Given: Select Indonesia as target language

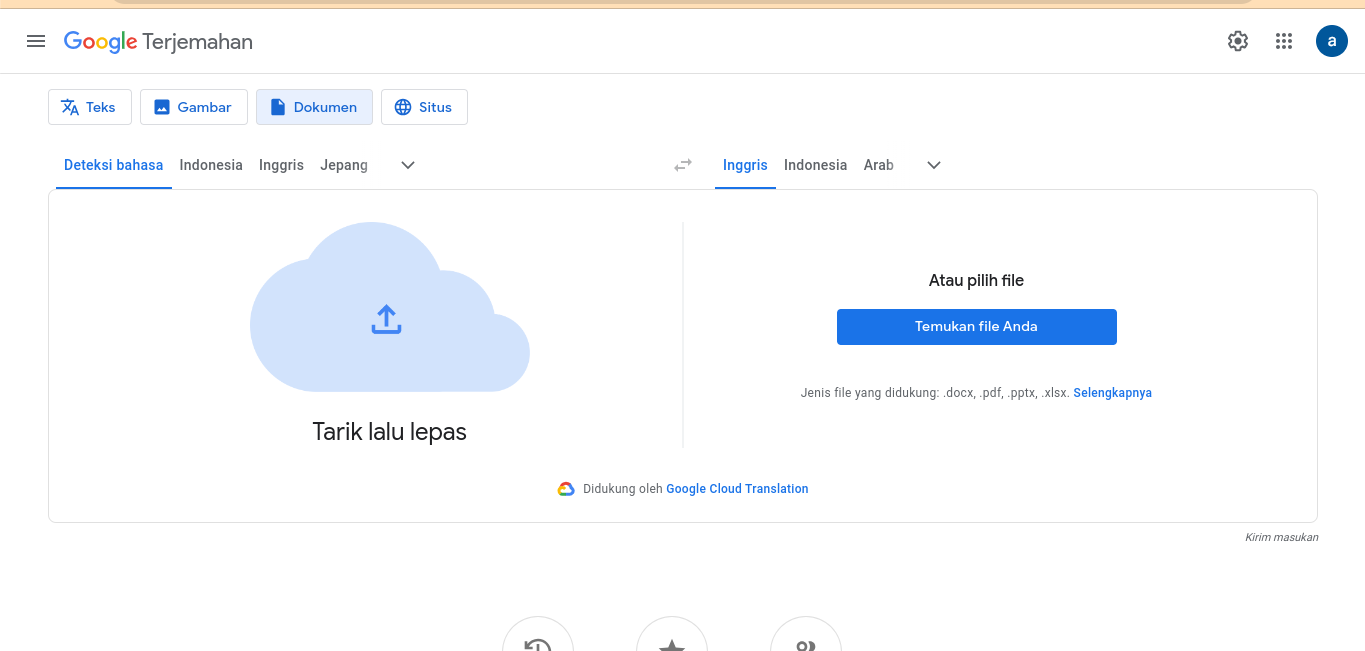Looking at the screenshot, I should pos(815,165).
